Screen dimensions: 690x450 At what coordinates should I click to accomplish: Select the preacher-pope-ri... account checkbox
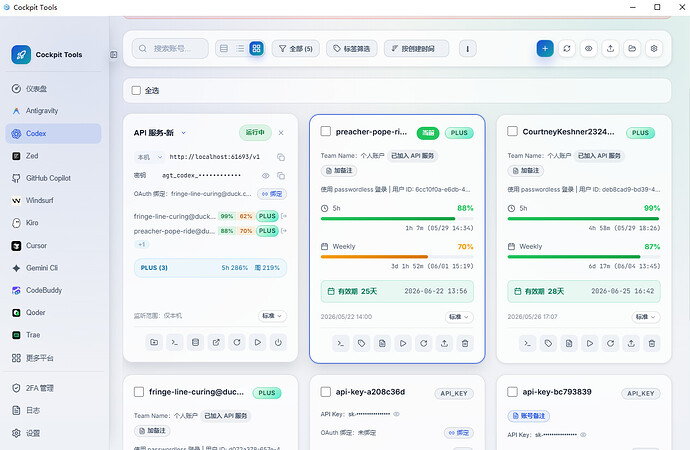(326, 131)
